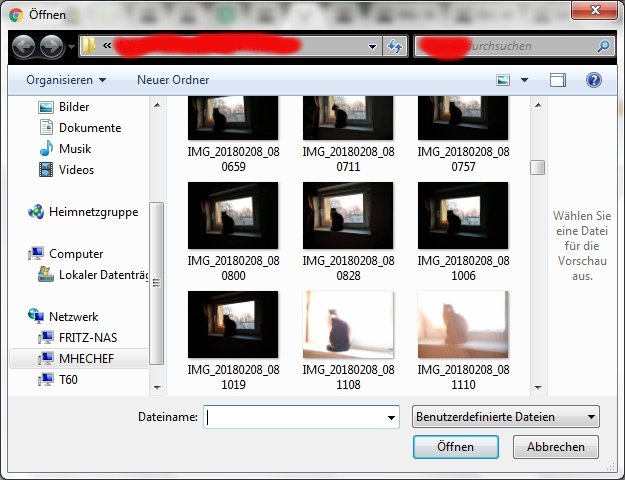Click the forward navigation arrow
This screenshot has width=625, height=480.
51,46
